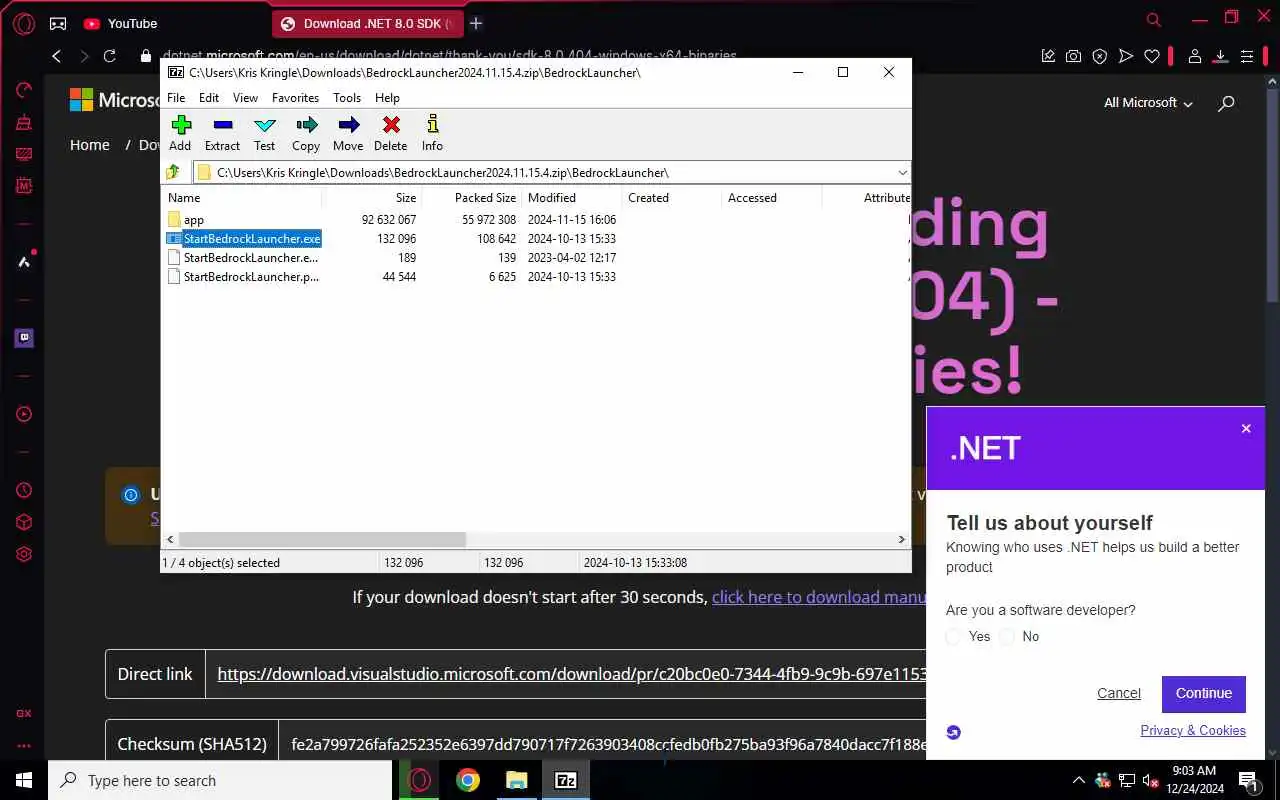Viewport: 1280px width, 800px height.
Task: Run Test on the archive in 7-Zip
Action: click(264, 133)
